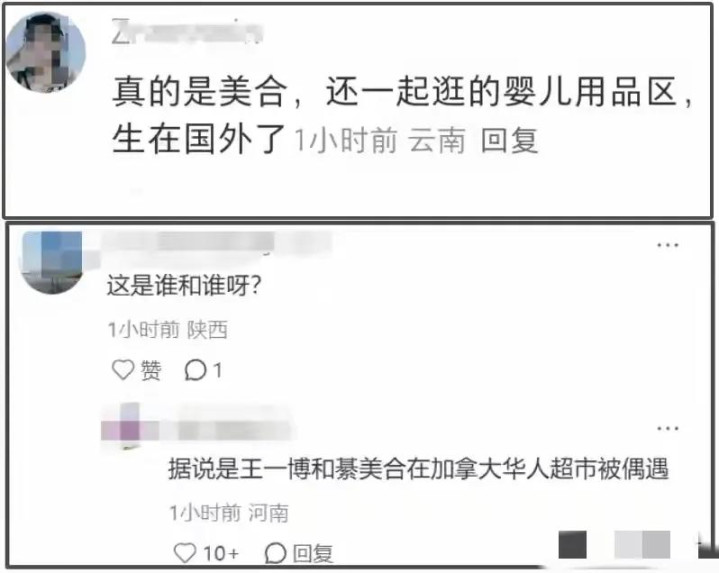Click the dark square at bottom right

pyautogui.click(x=573, y=545)
